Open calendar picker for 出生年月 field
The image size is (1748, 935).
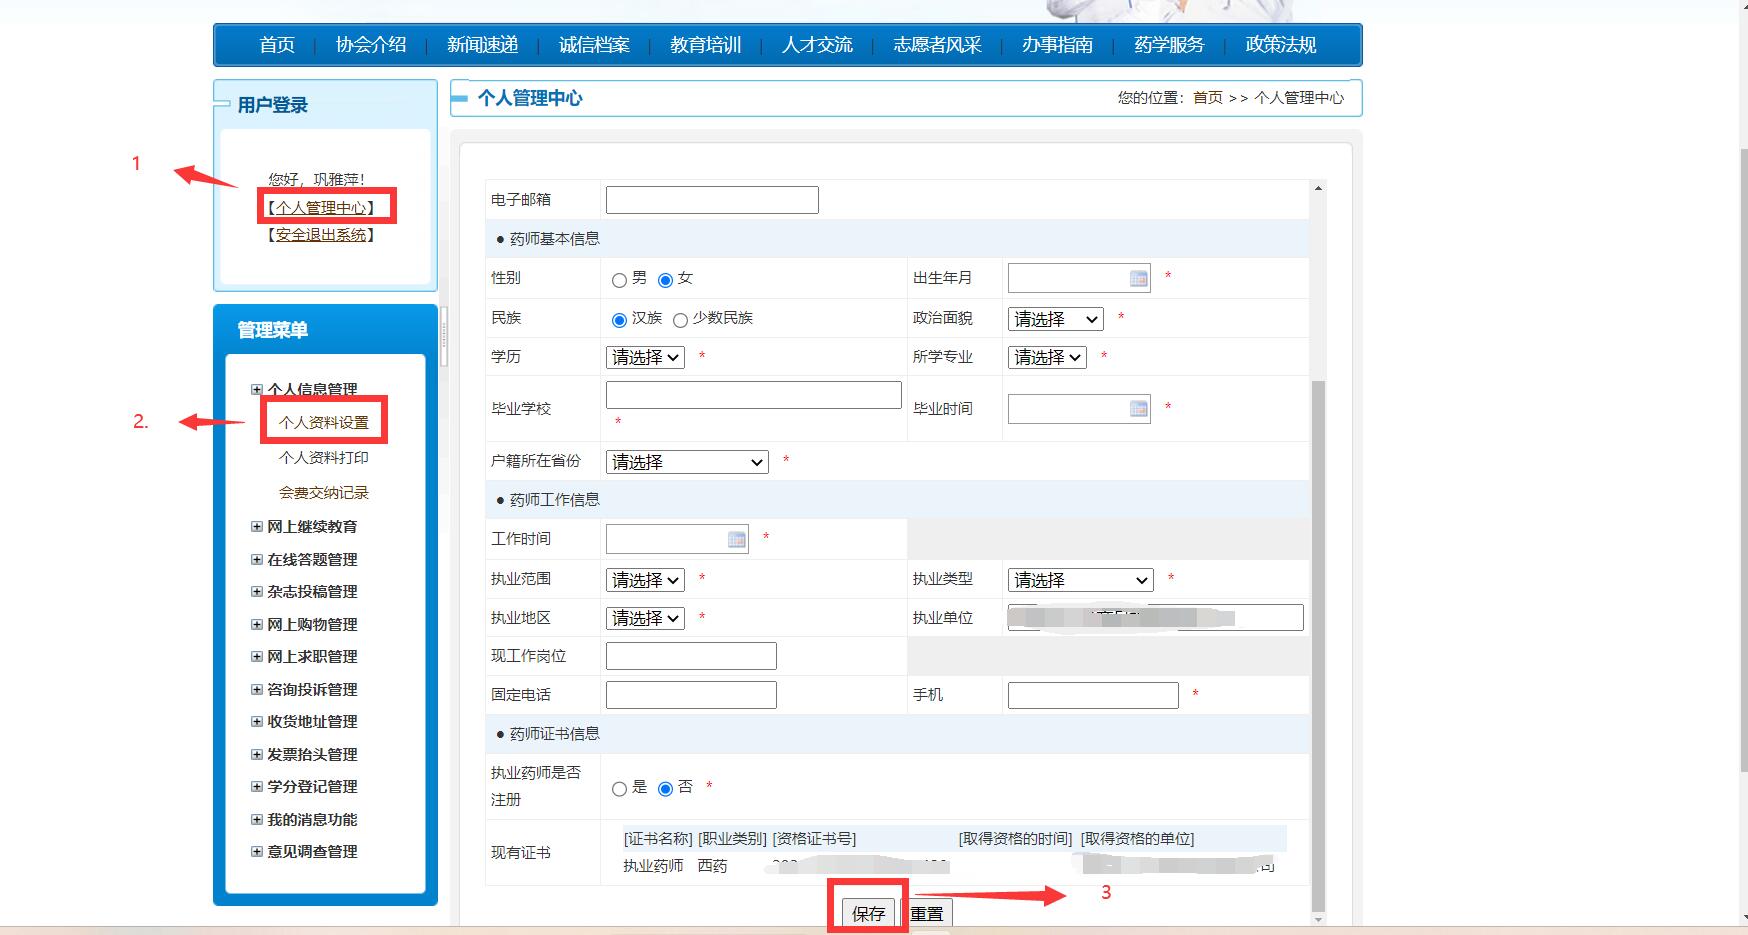tap(1138, 279)
